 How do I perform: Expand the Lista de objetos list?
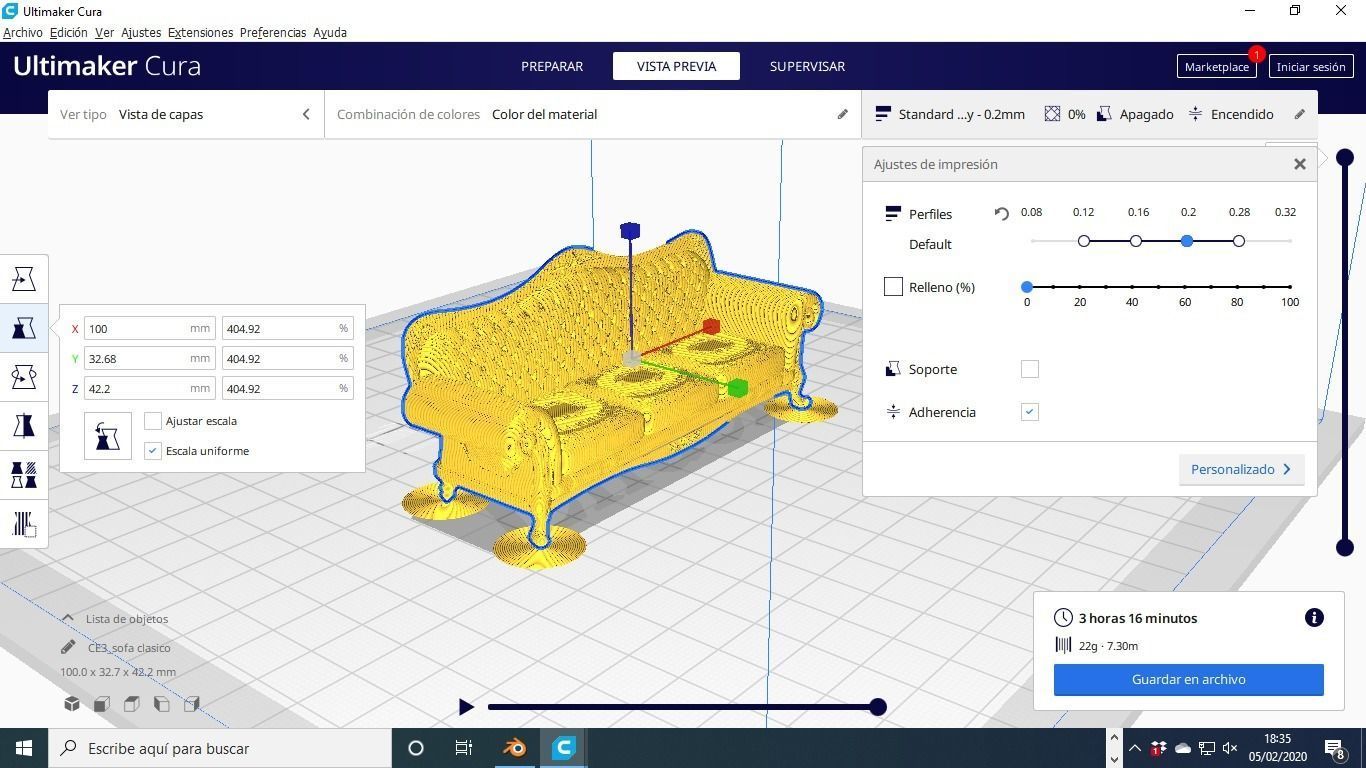coord(113,619)
